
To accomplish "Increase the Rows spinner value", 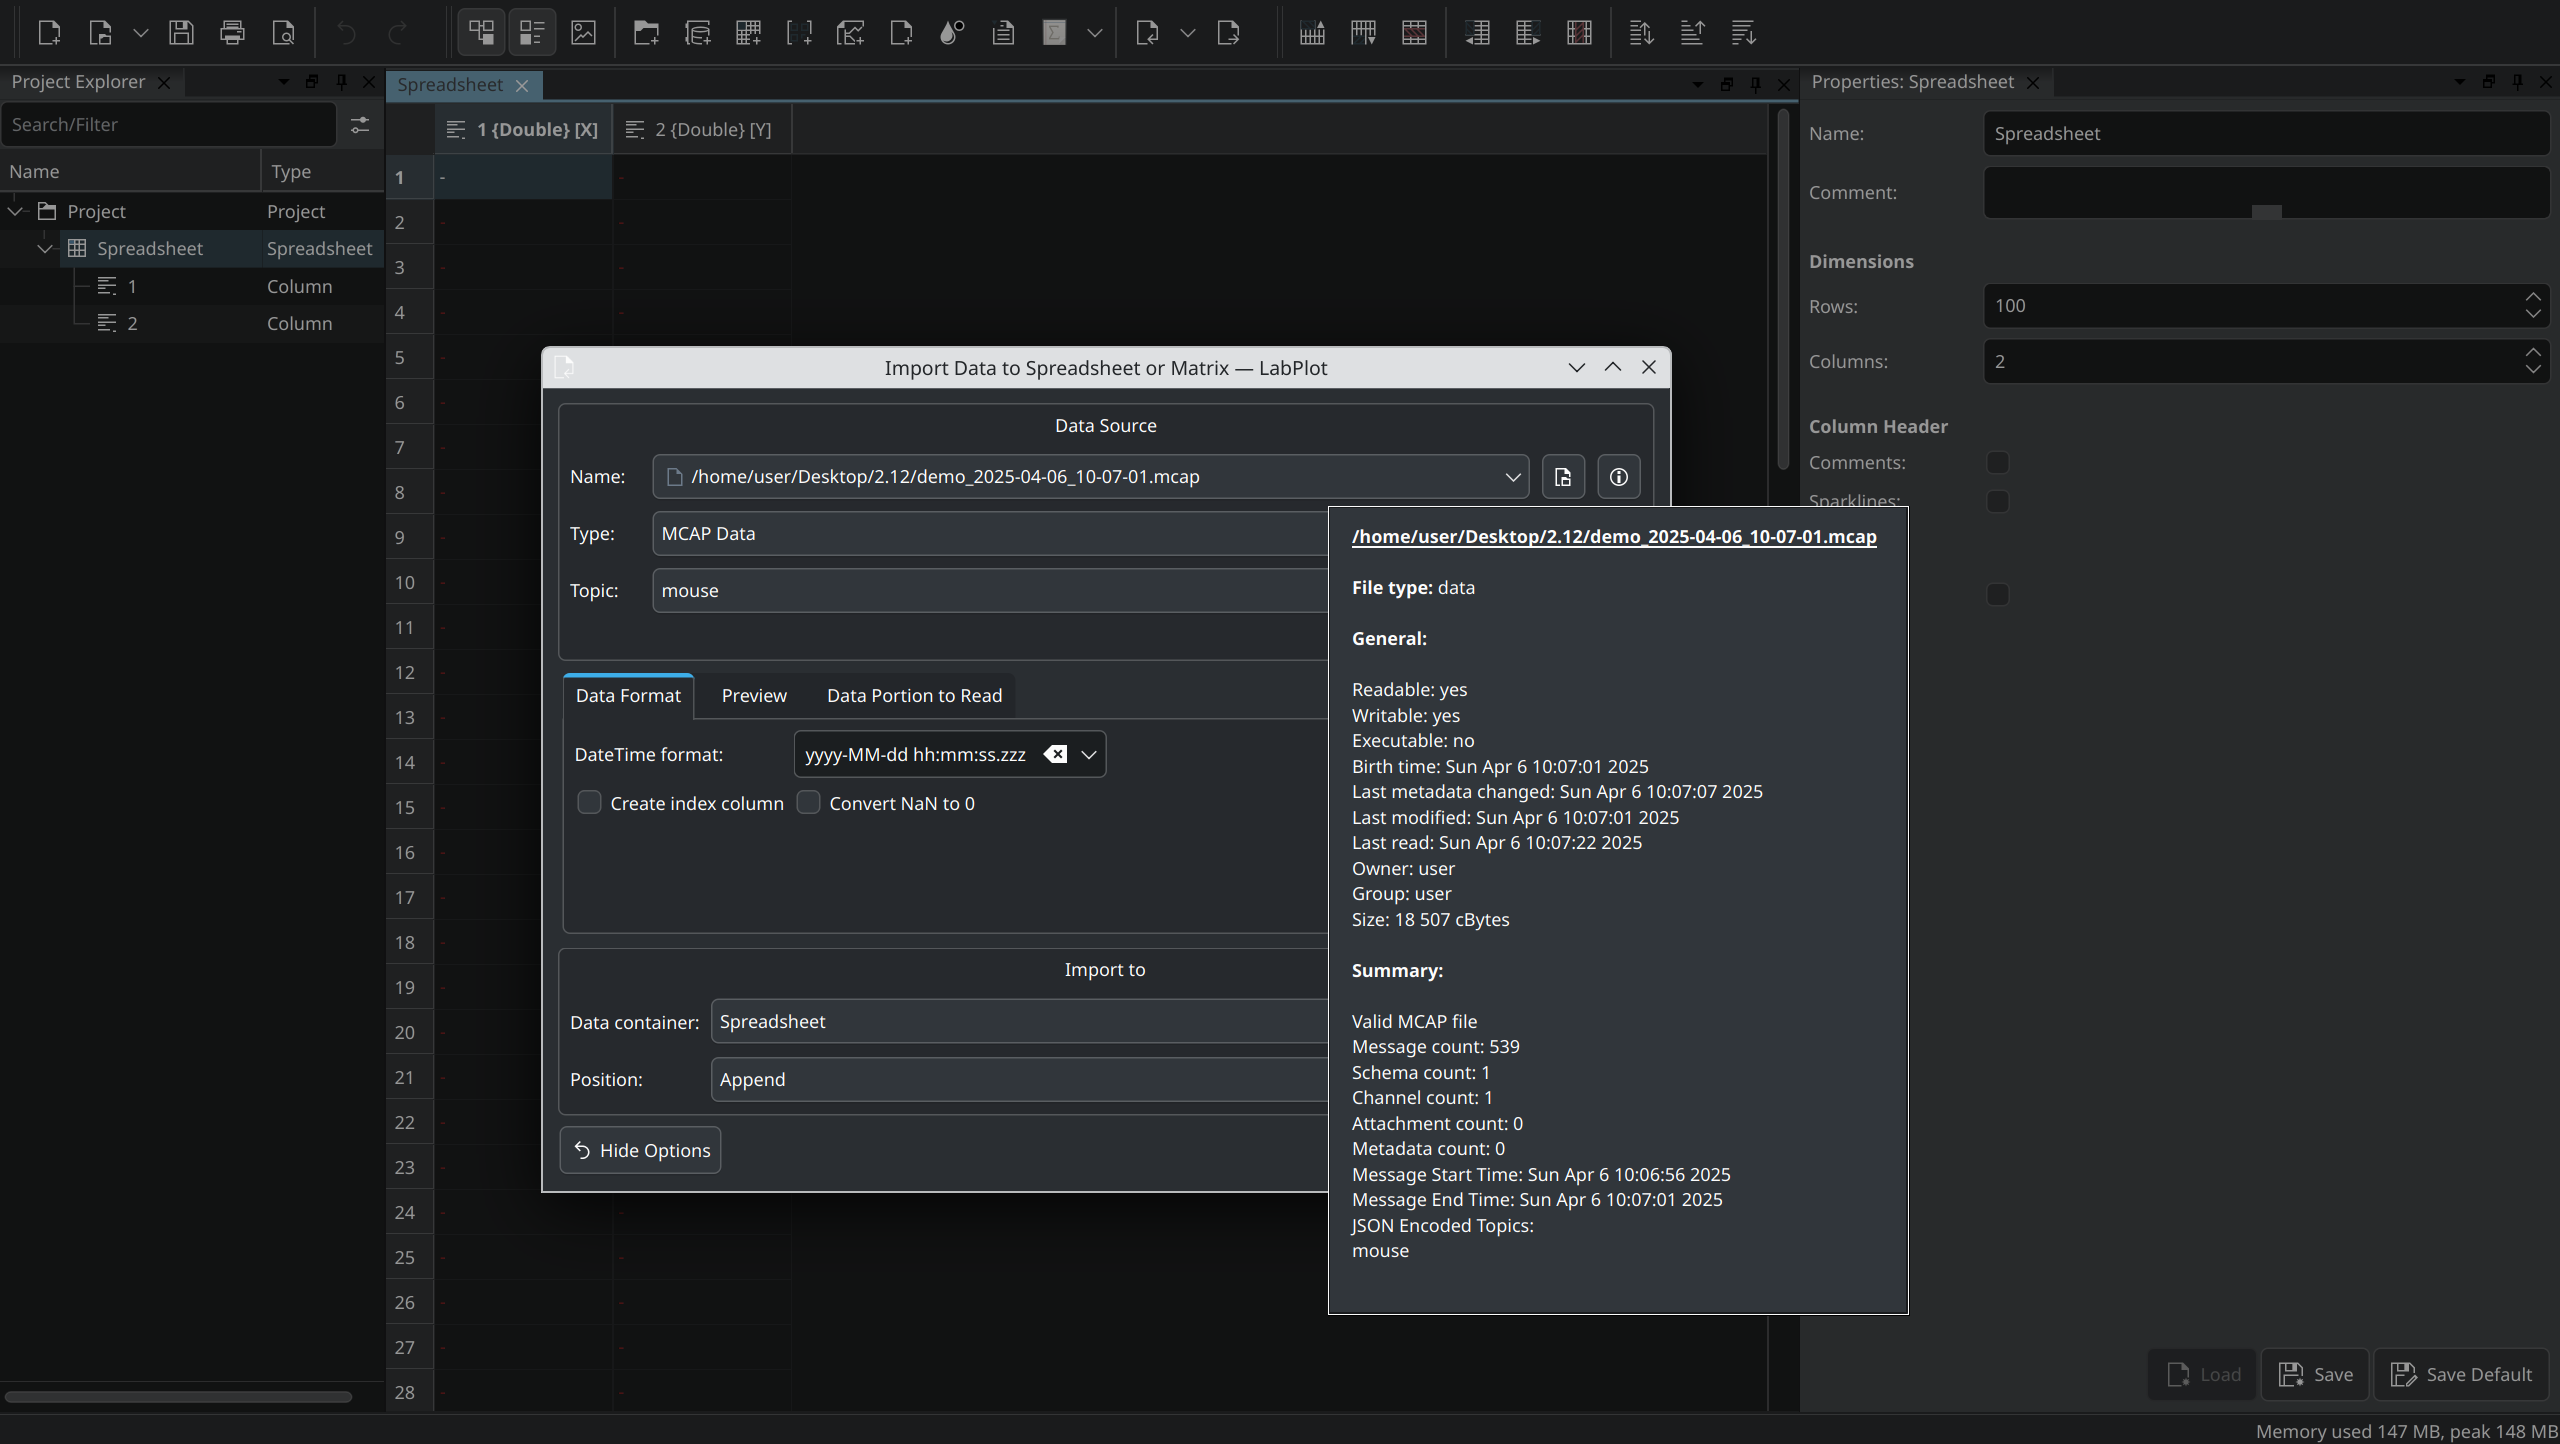I will click(2532, 297).
